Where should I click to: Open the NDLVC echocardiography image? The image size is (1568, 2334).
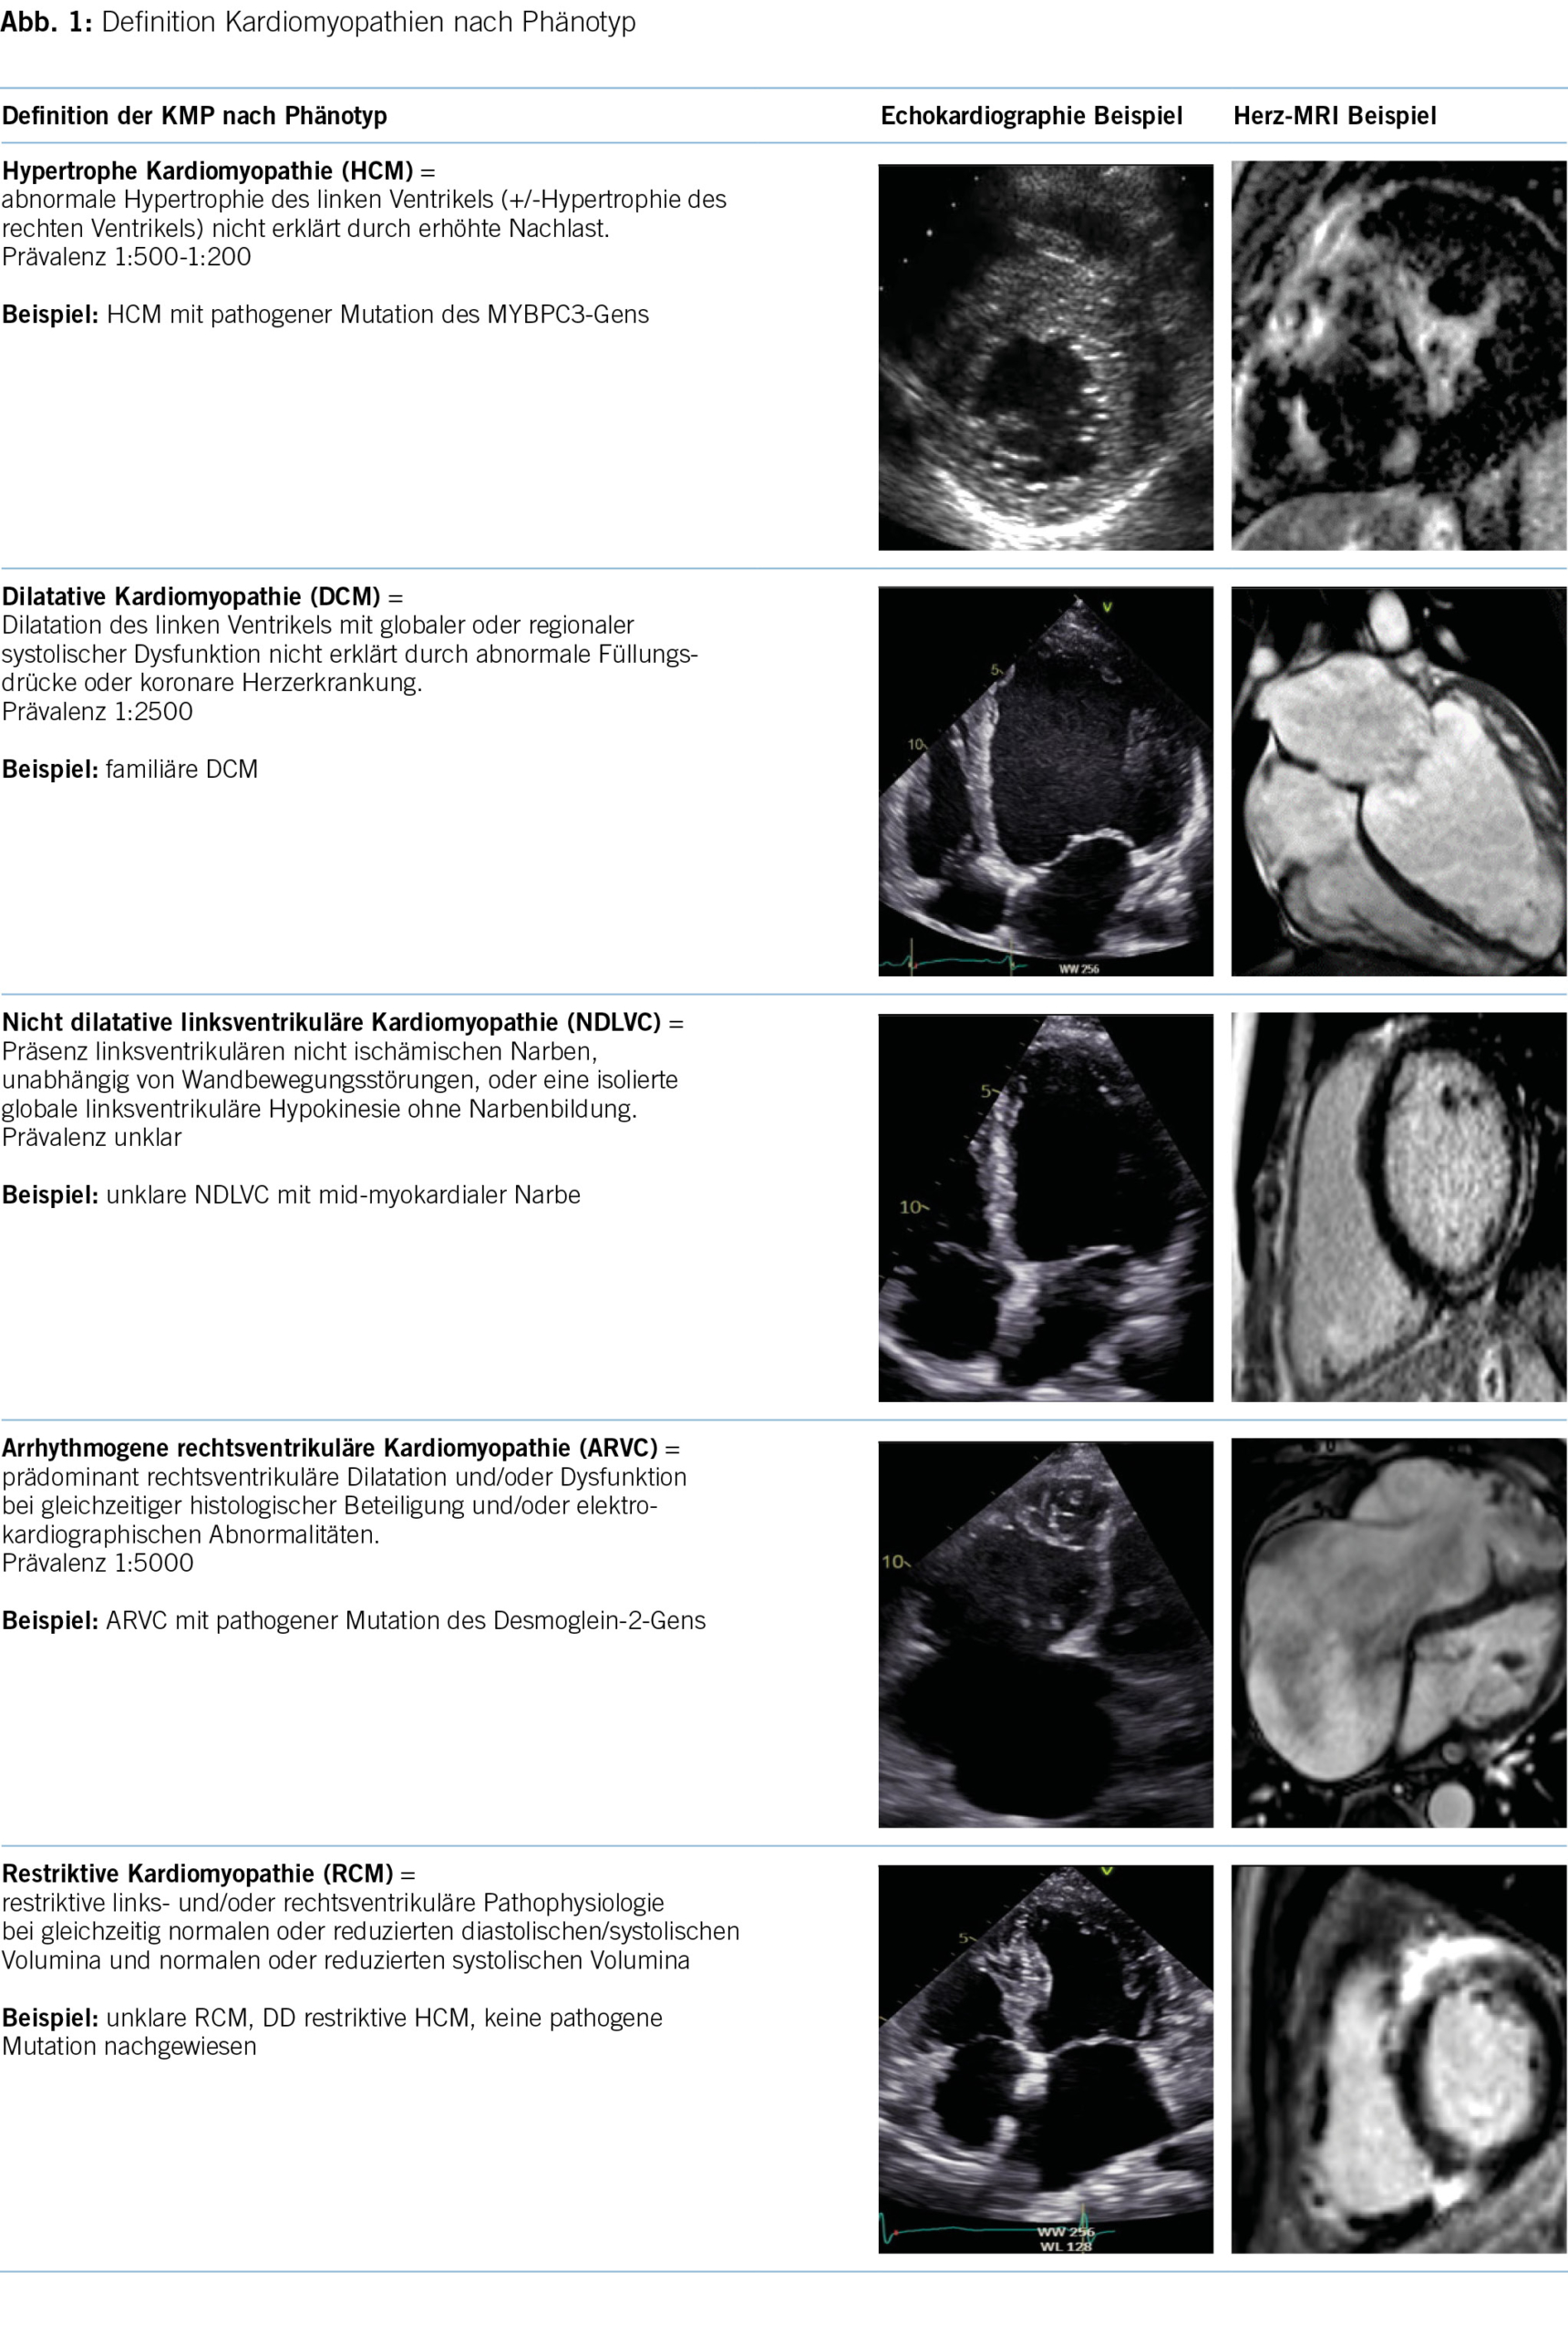[x=1045, y=1207]
